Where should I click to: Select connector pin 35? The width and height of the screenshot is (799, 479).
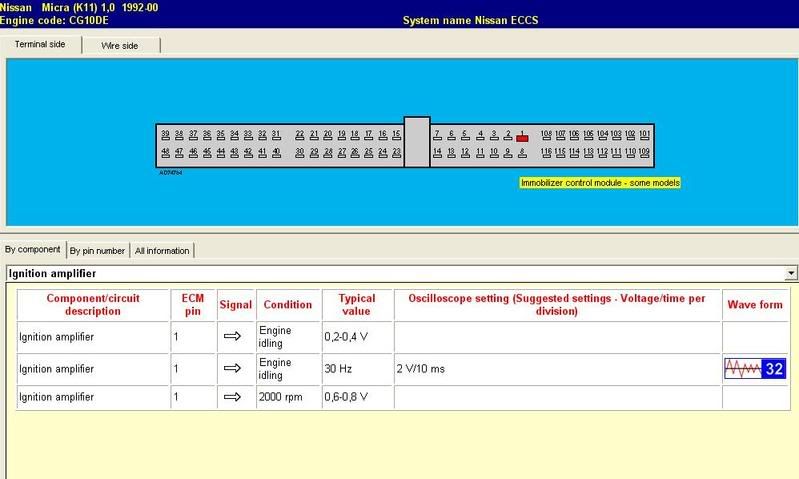point(221,135)
